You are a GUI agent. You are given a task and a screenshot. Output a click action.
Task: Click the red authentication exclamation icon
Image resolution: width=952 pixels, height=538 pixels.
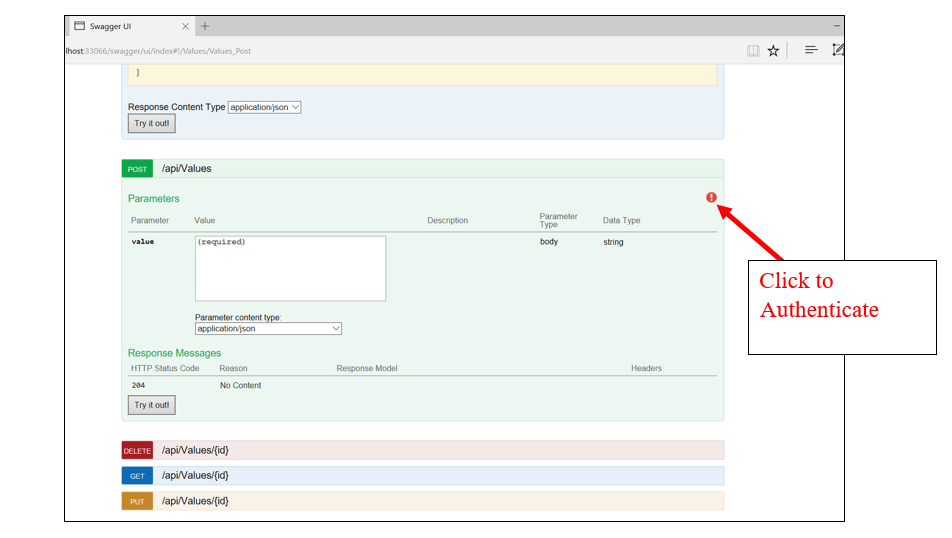(x=711, y=197)
